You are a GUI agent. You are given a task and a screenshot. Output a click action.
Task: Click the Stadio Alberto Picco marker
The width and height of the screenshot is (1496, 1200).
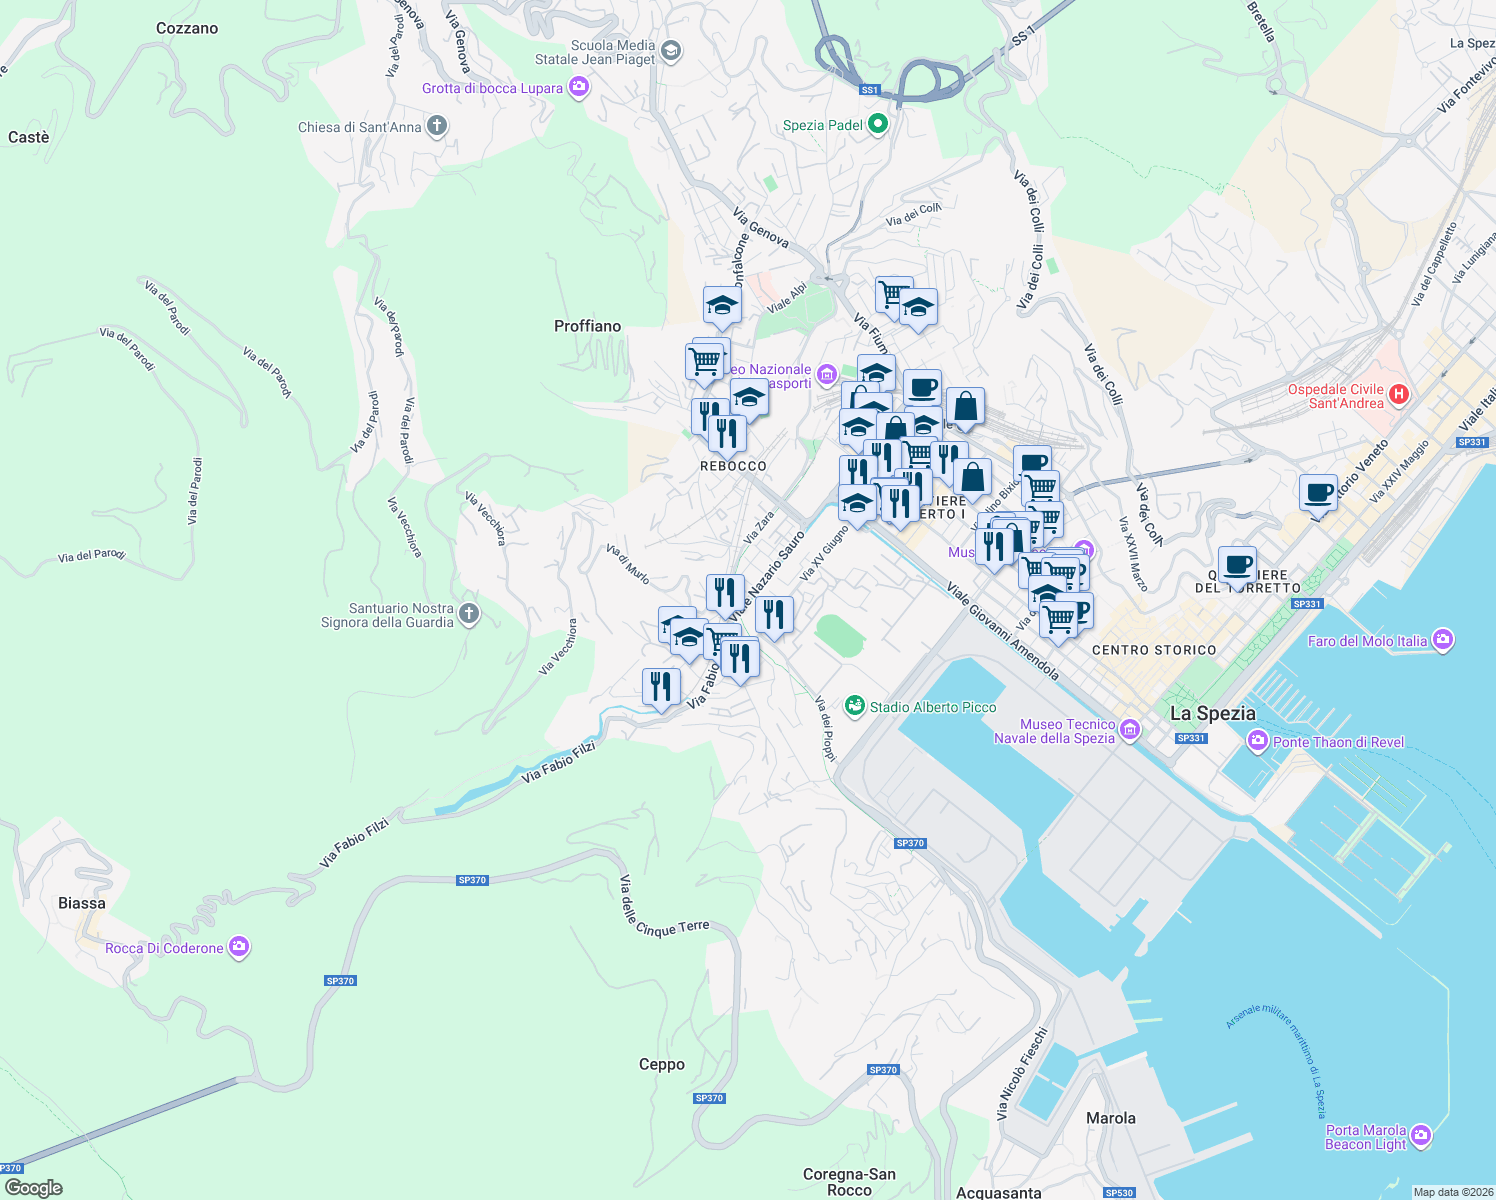click(x=855, y=707)
